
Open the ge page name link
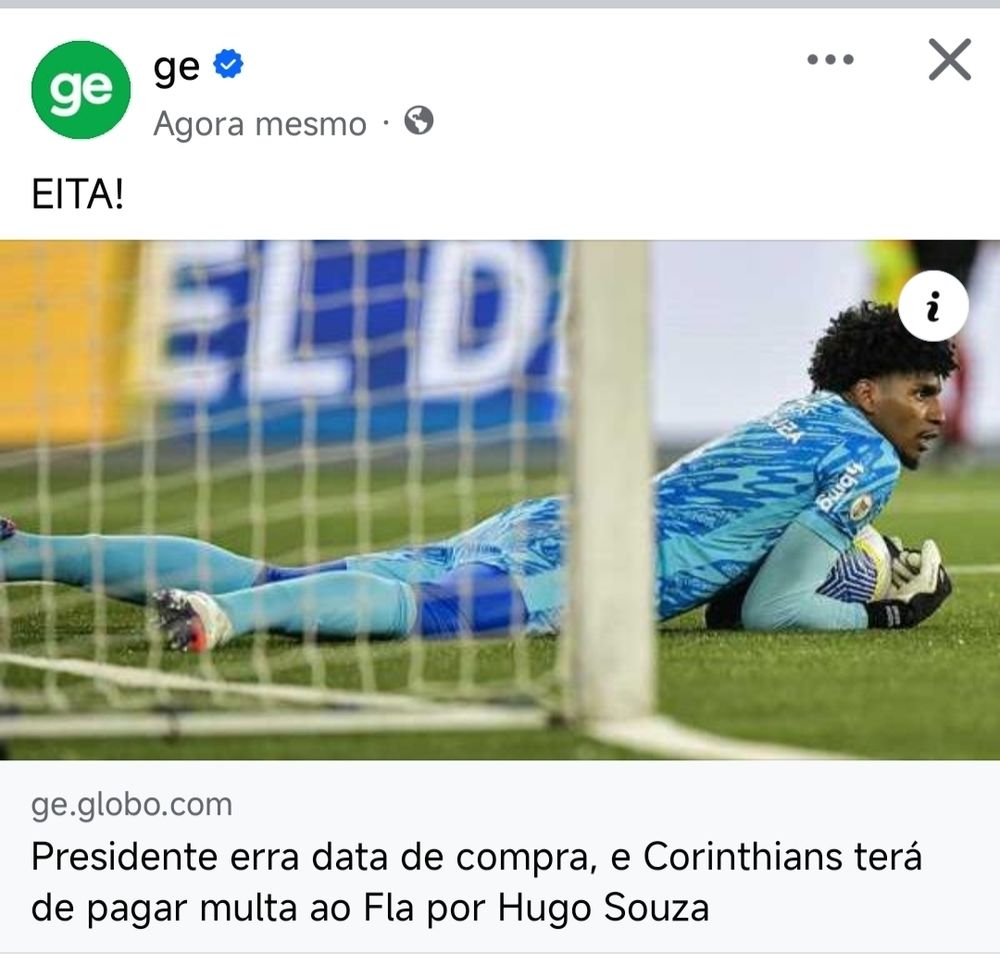[x=177, y=66]
